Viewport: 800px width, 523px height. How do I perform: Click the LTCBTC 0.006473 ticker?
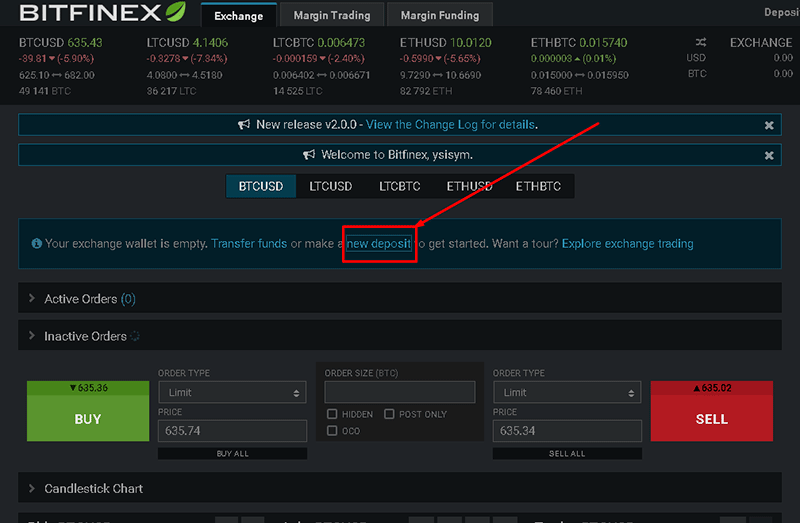(x=319, y=42)
